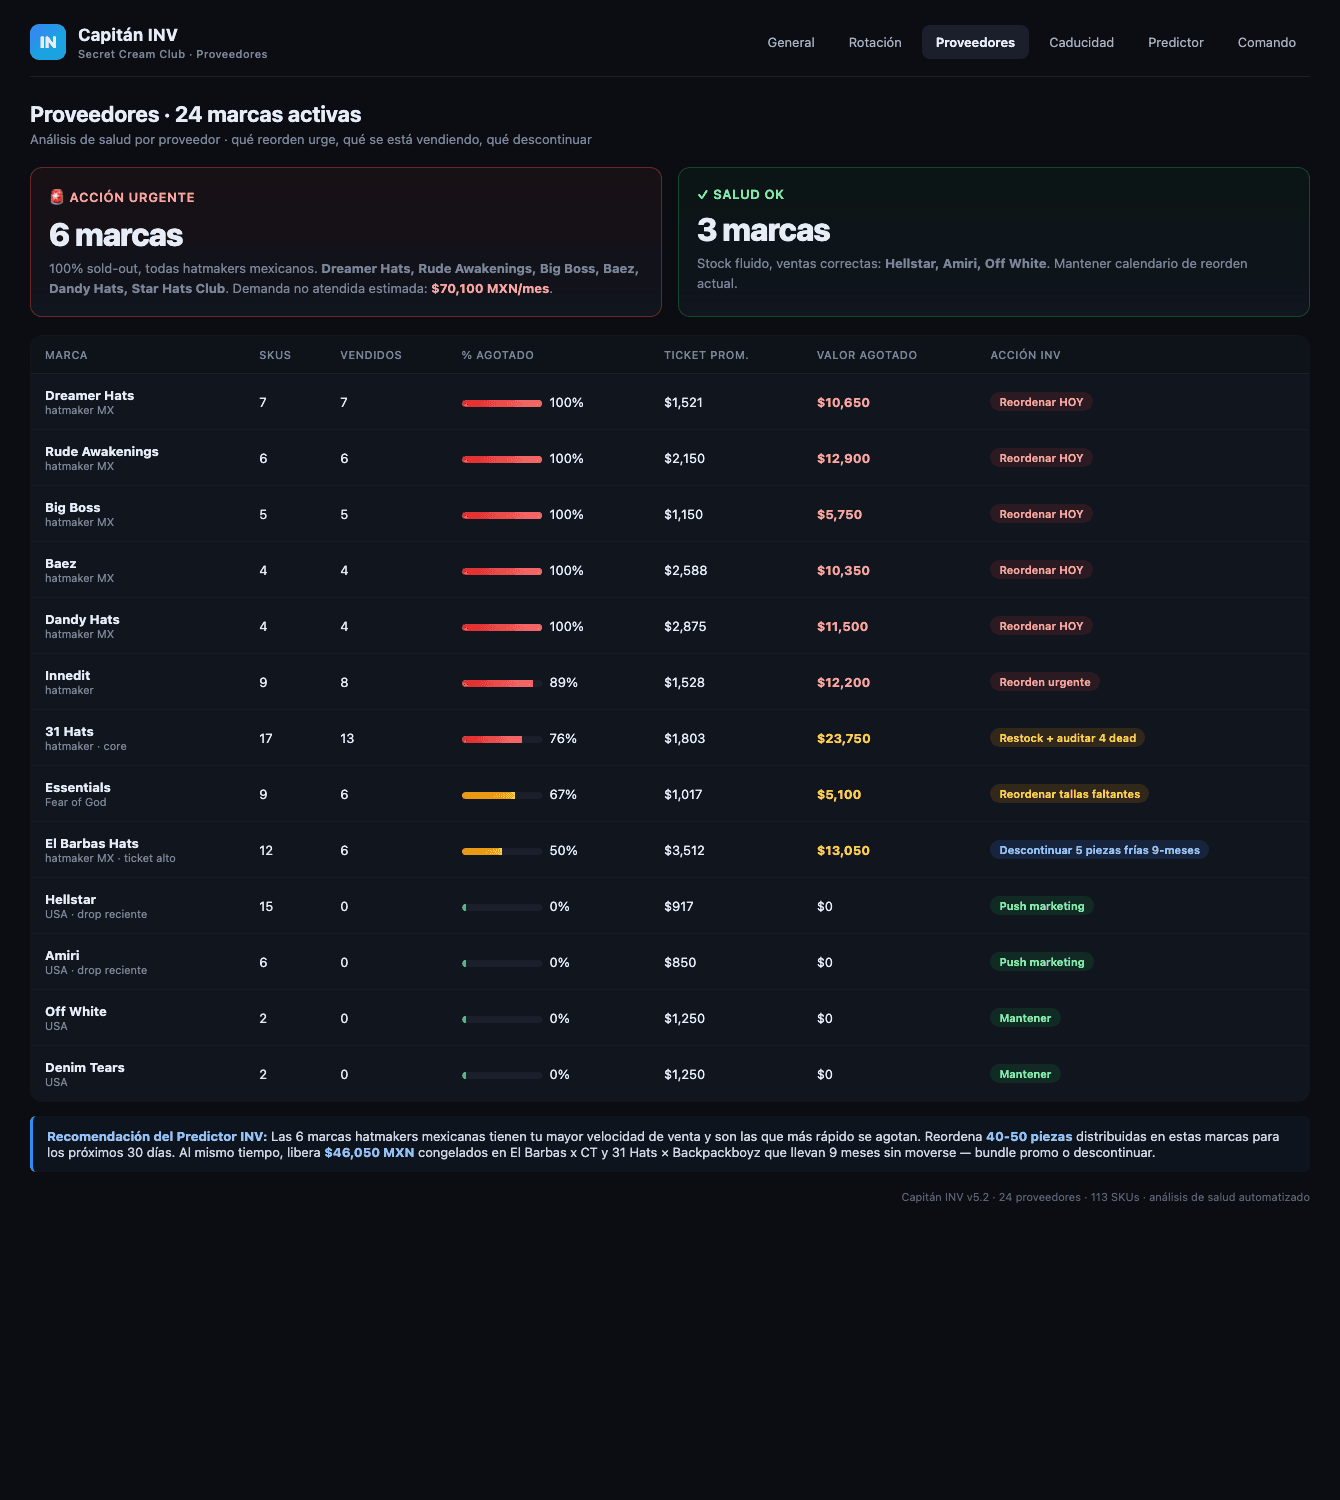This screenshot has width=1340, height=1500.
Task: Click Reordenar tallas faltantes badge
Action: [x=1070, y=794]
